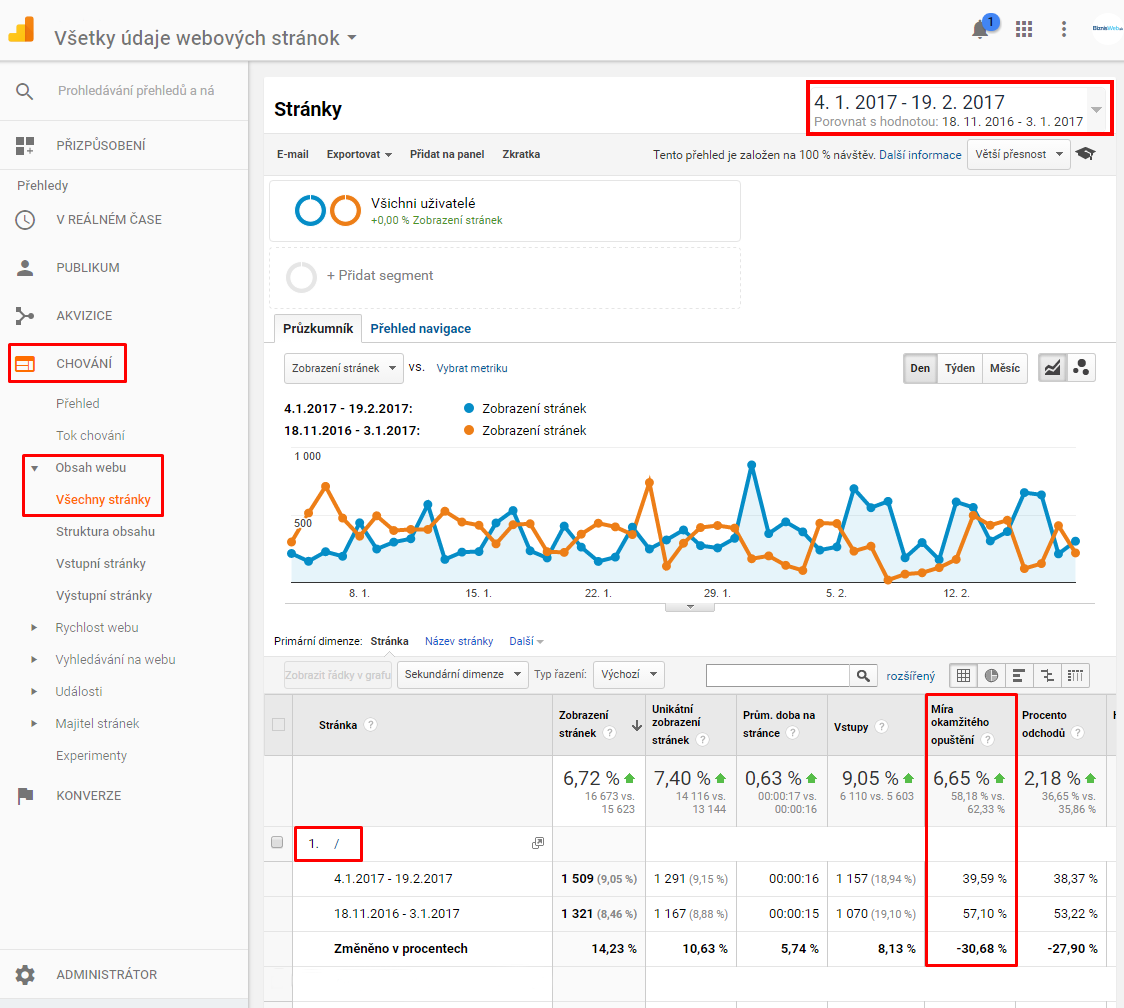Click the Google Analytics logo
The image size is (1124, 1008).
tap(22, 29)
